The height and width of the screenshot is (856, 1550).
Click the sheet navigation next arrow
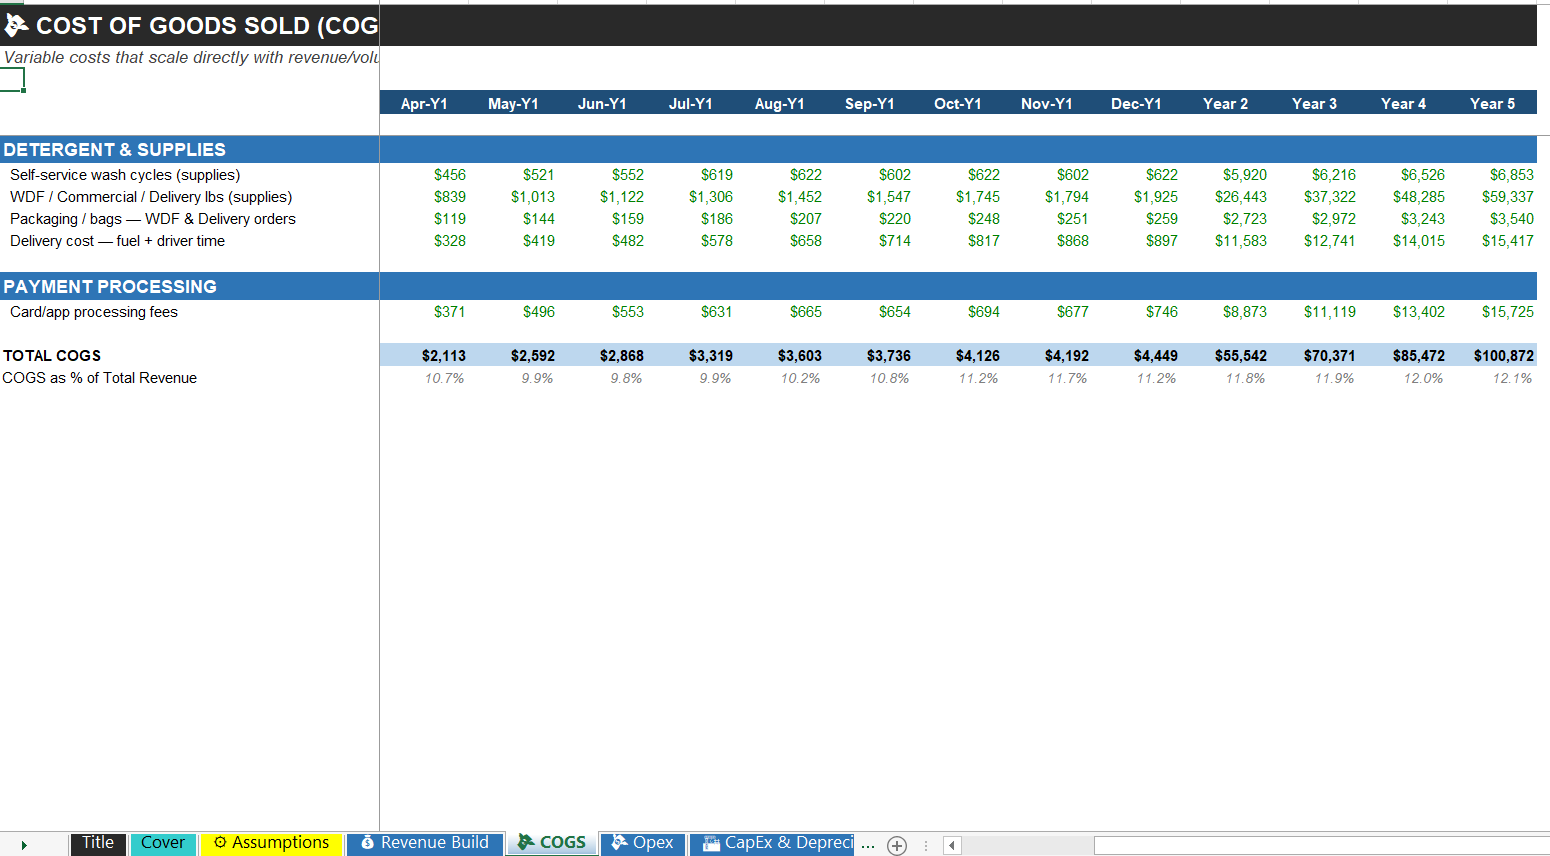coord(24,846)
